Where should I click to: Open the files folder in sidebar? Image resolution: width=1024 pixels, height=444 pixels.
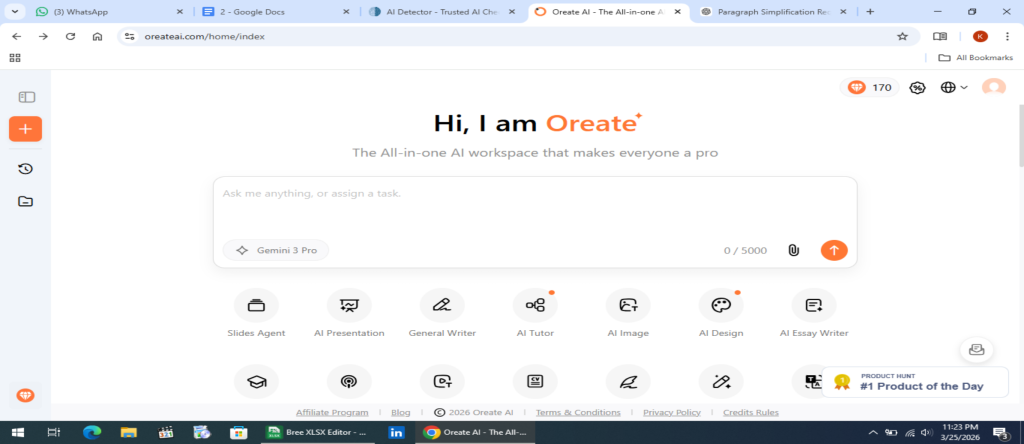[25, 201]
